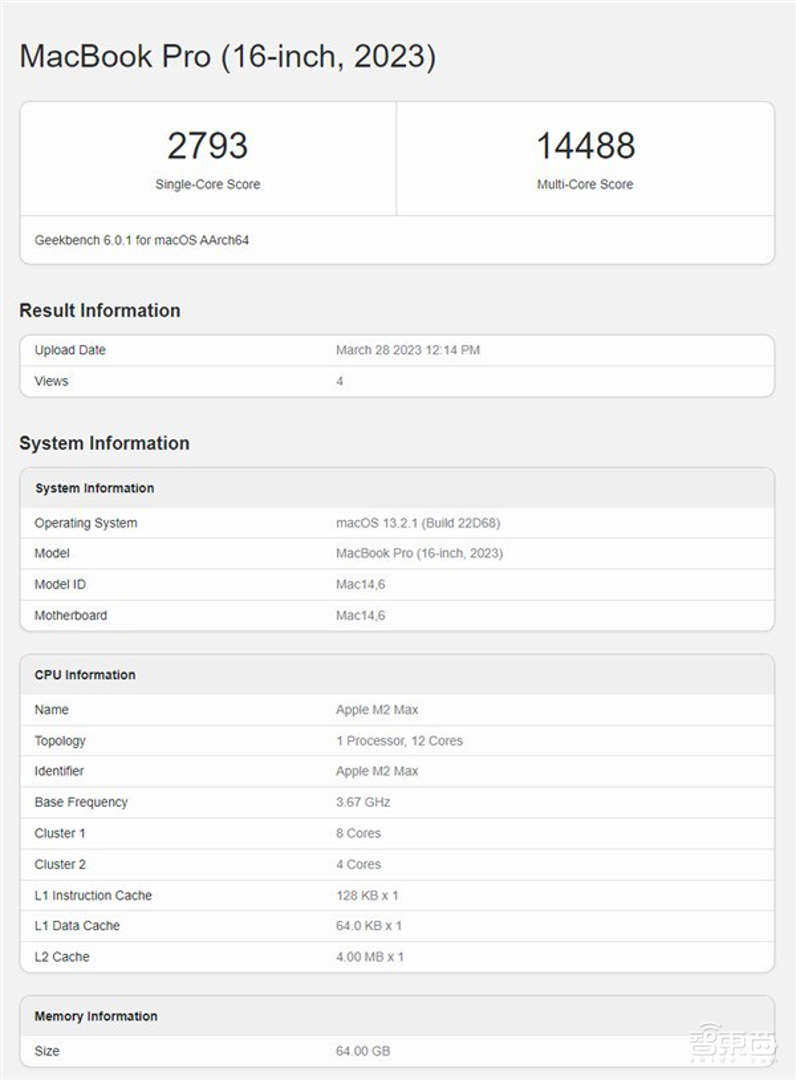796x1080 pixels.
Task: Click the L2 Cache value 4.00 MB x 1
Action: pyautogui.click(x=369, y=957)
